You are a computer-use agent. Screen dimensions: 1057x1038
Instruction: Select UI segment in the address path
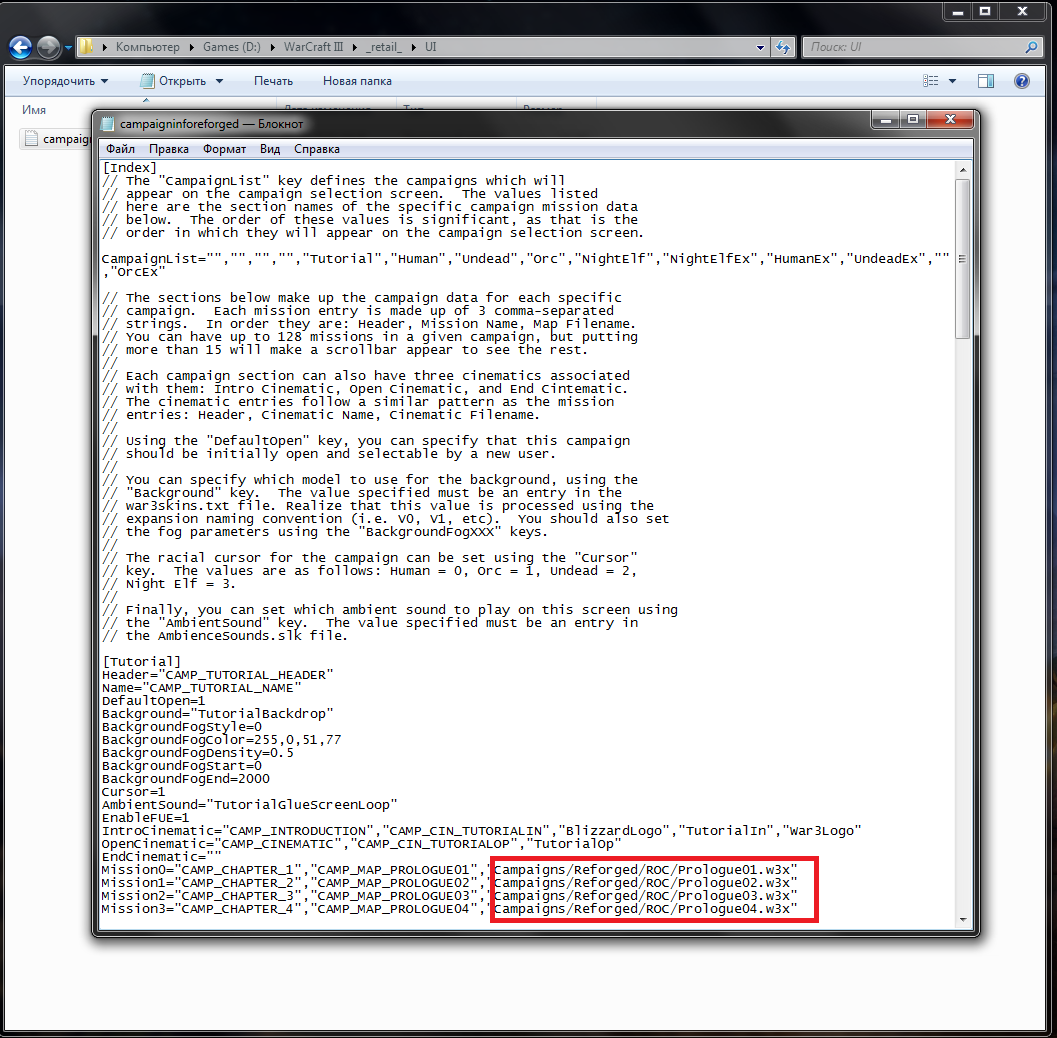coord(431,47)
